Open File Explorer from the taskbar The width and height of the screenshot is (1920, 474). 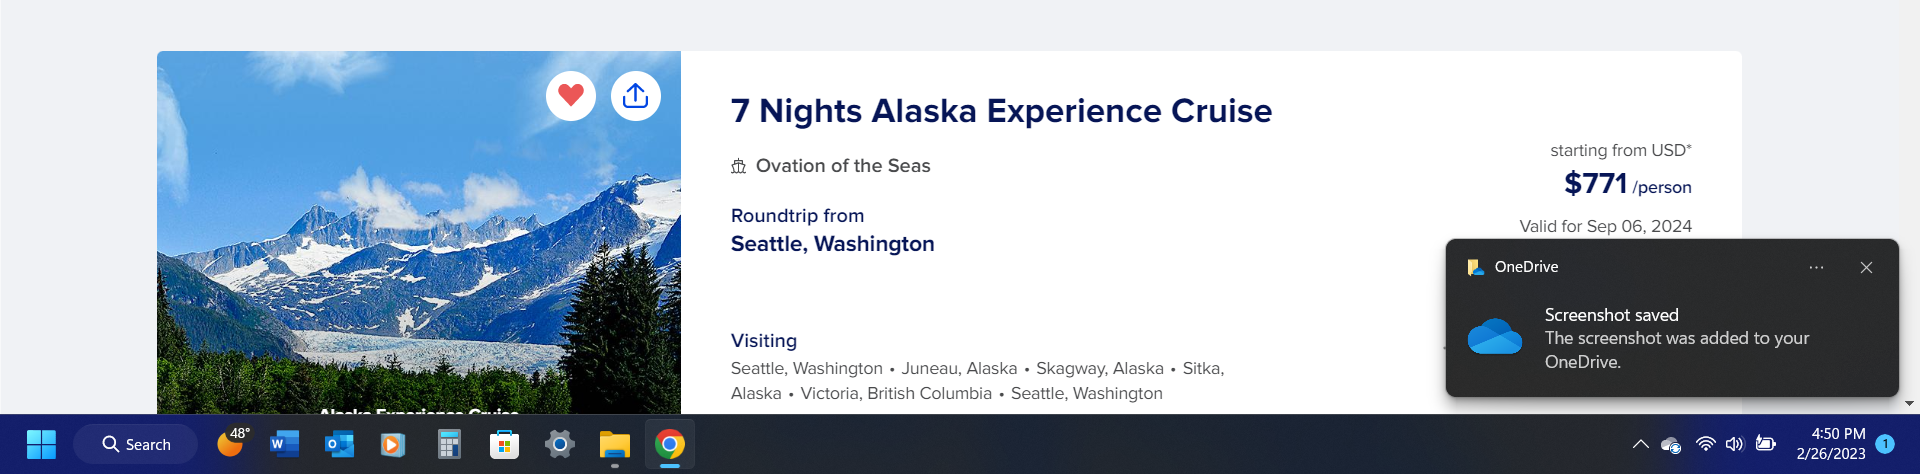click(614, 444)
